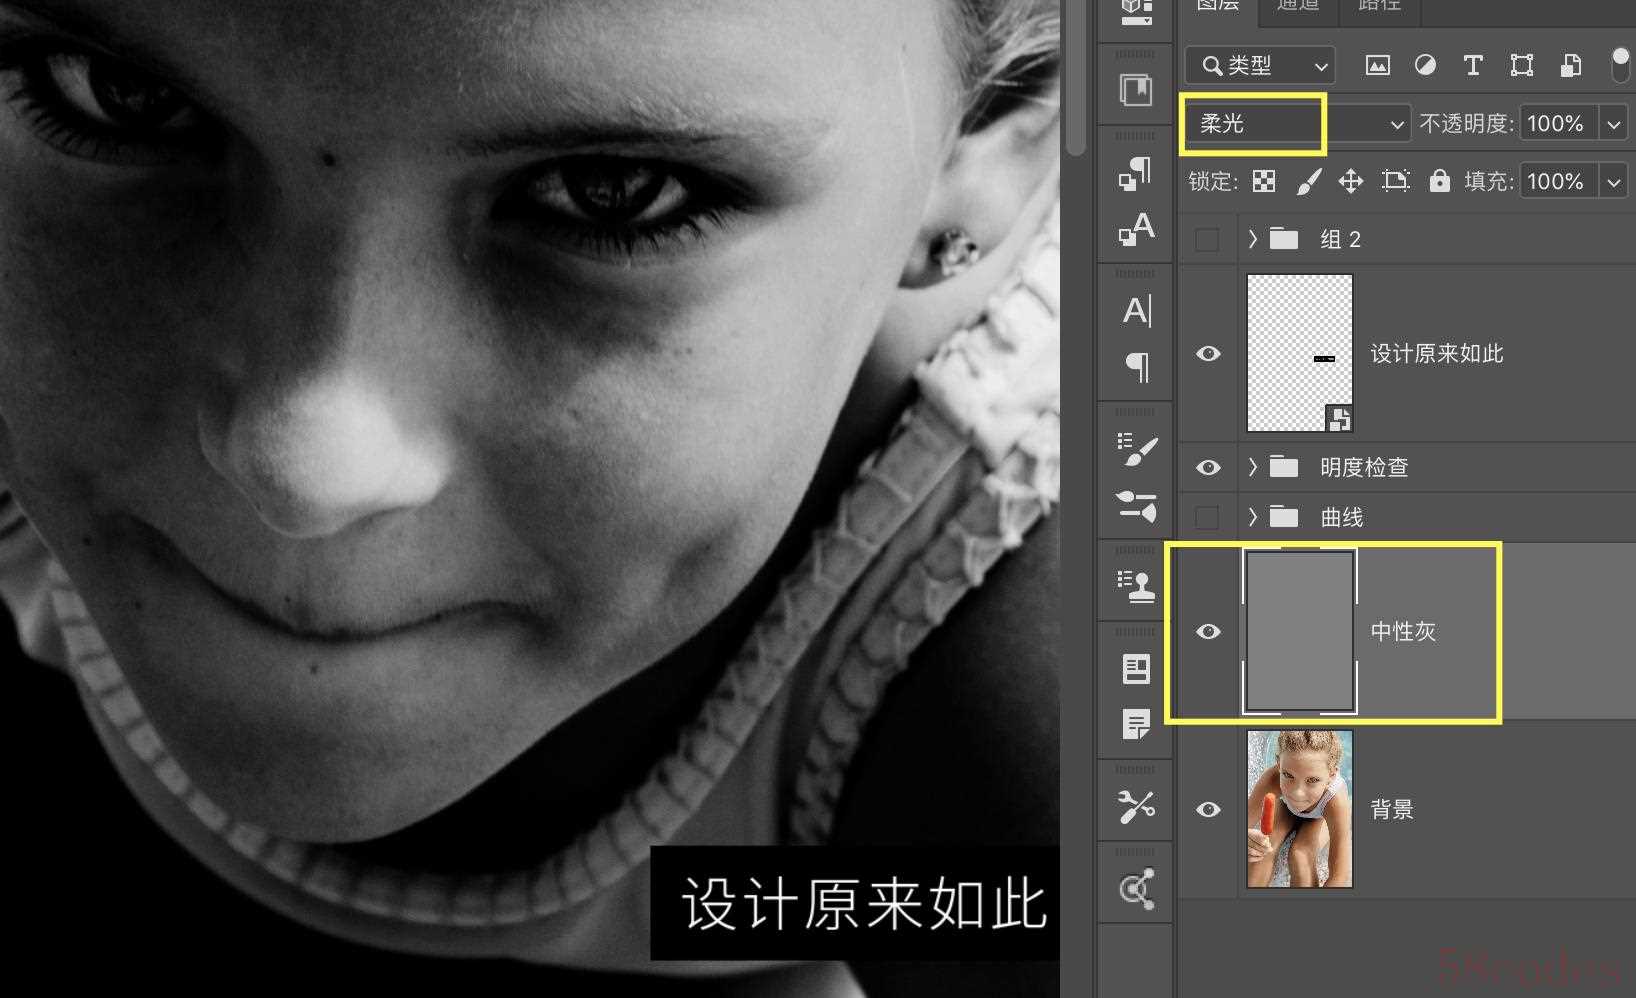1636x998 pixels.
Task: Lock image pixels brush icon
Action: pos(1308,181)
